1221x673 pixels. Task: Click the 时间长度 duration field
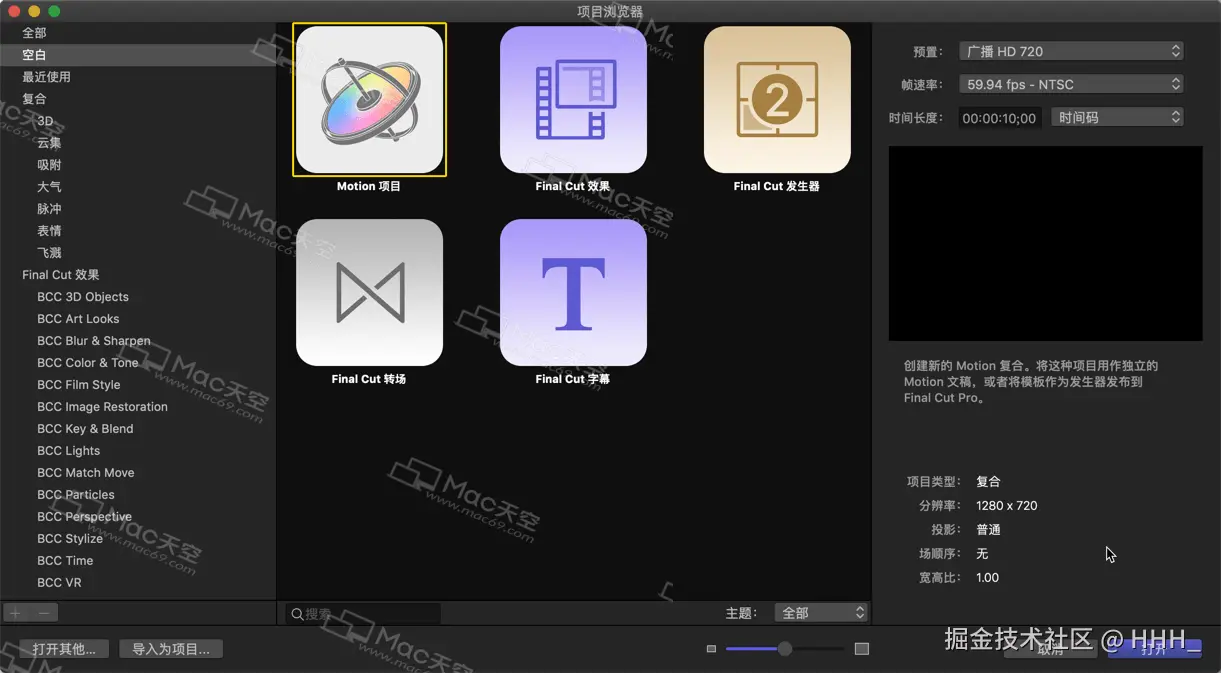coord(999,118)
